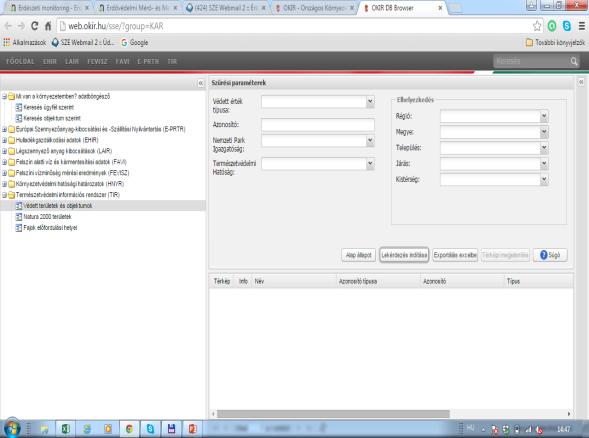The width and height of the screenshot is (589, 438).
Task: Open the Chrome menu icon
Action: tap(582, 26)
